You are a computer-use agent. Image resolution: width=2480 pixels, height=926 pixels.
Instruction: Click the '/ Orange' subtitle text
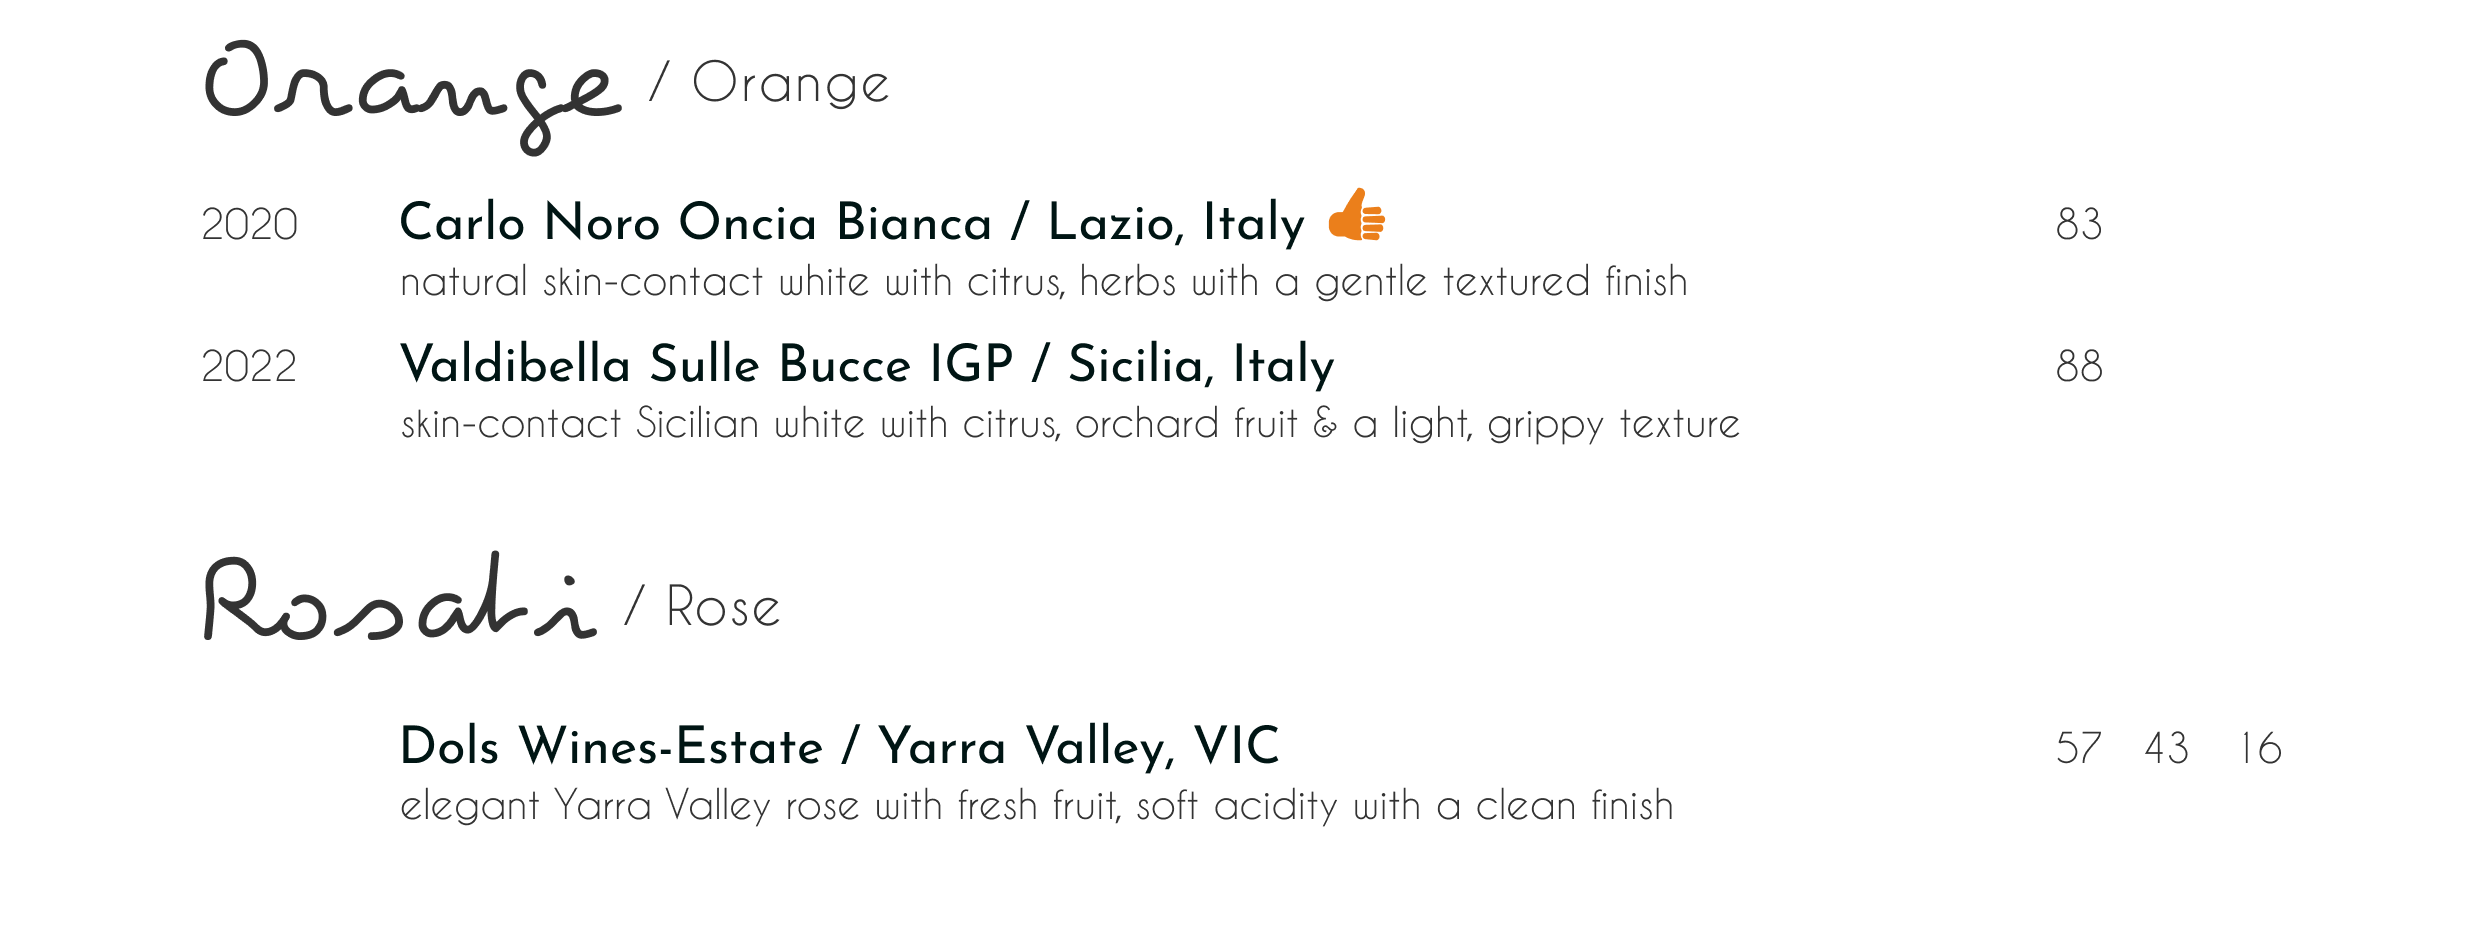769,84
